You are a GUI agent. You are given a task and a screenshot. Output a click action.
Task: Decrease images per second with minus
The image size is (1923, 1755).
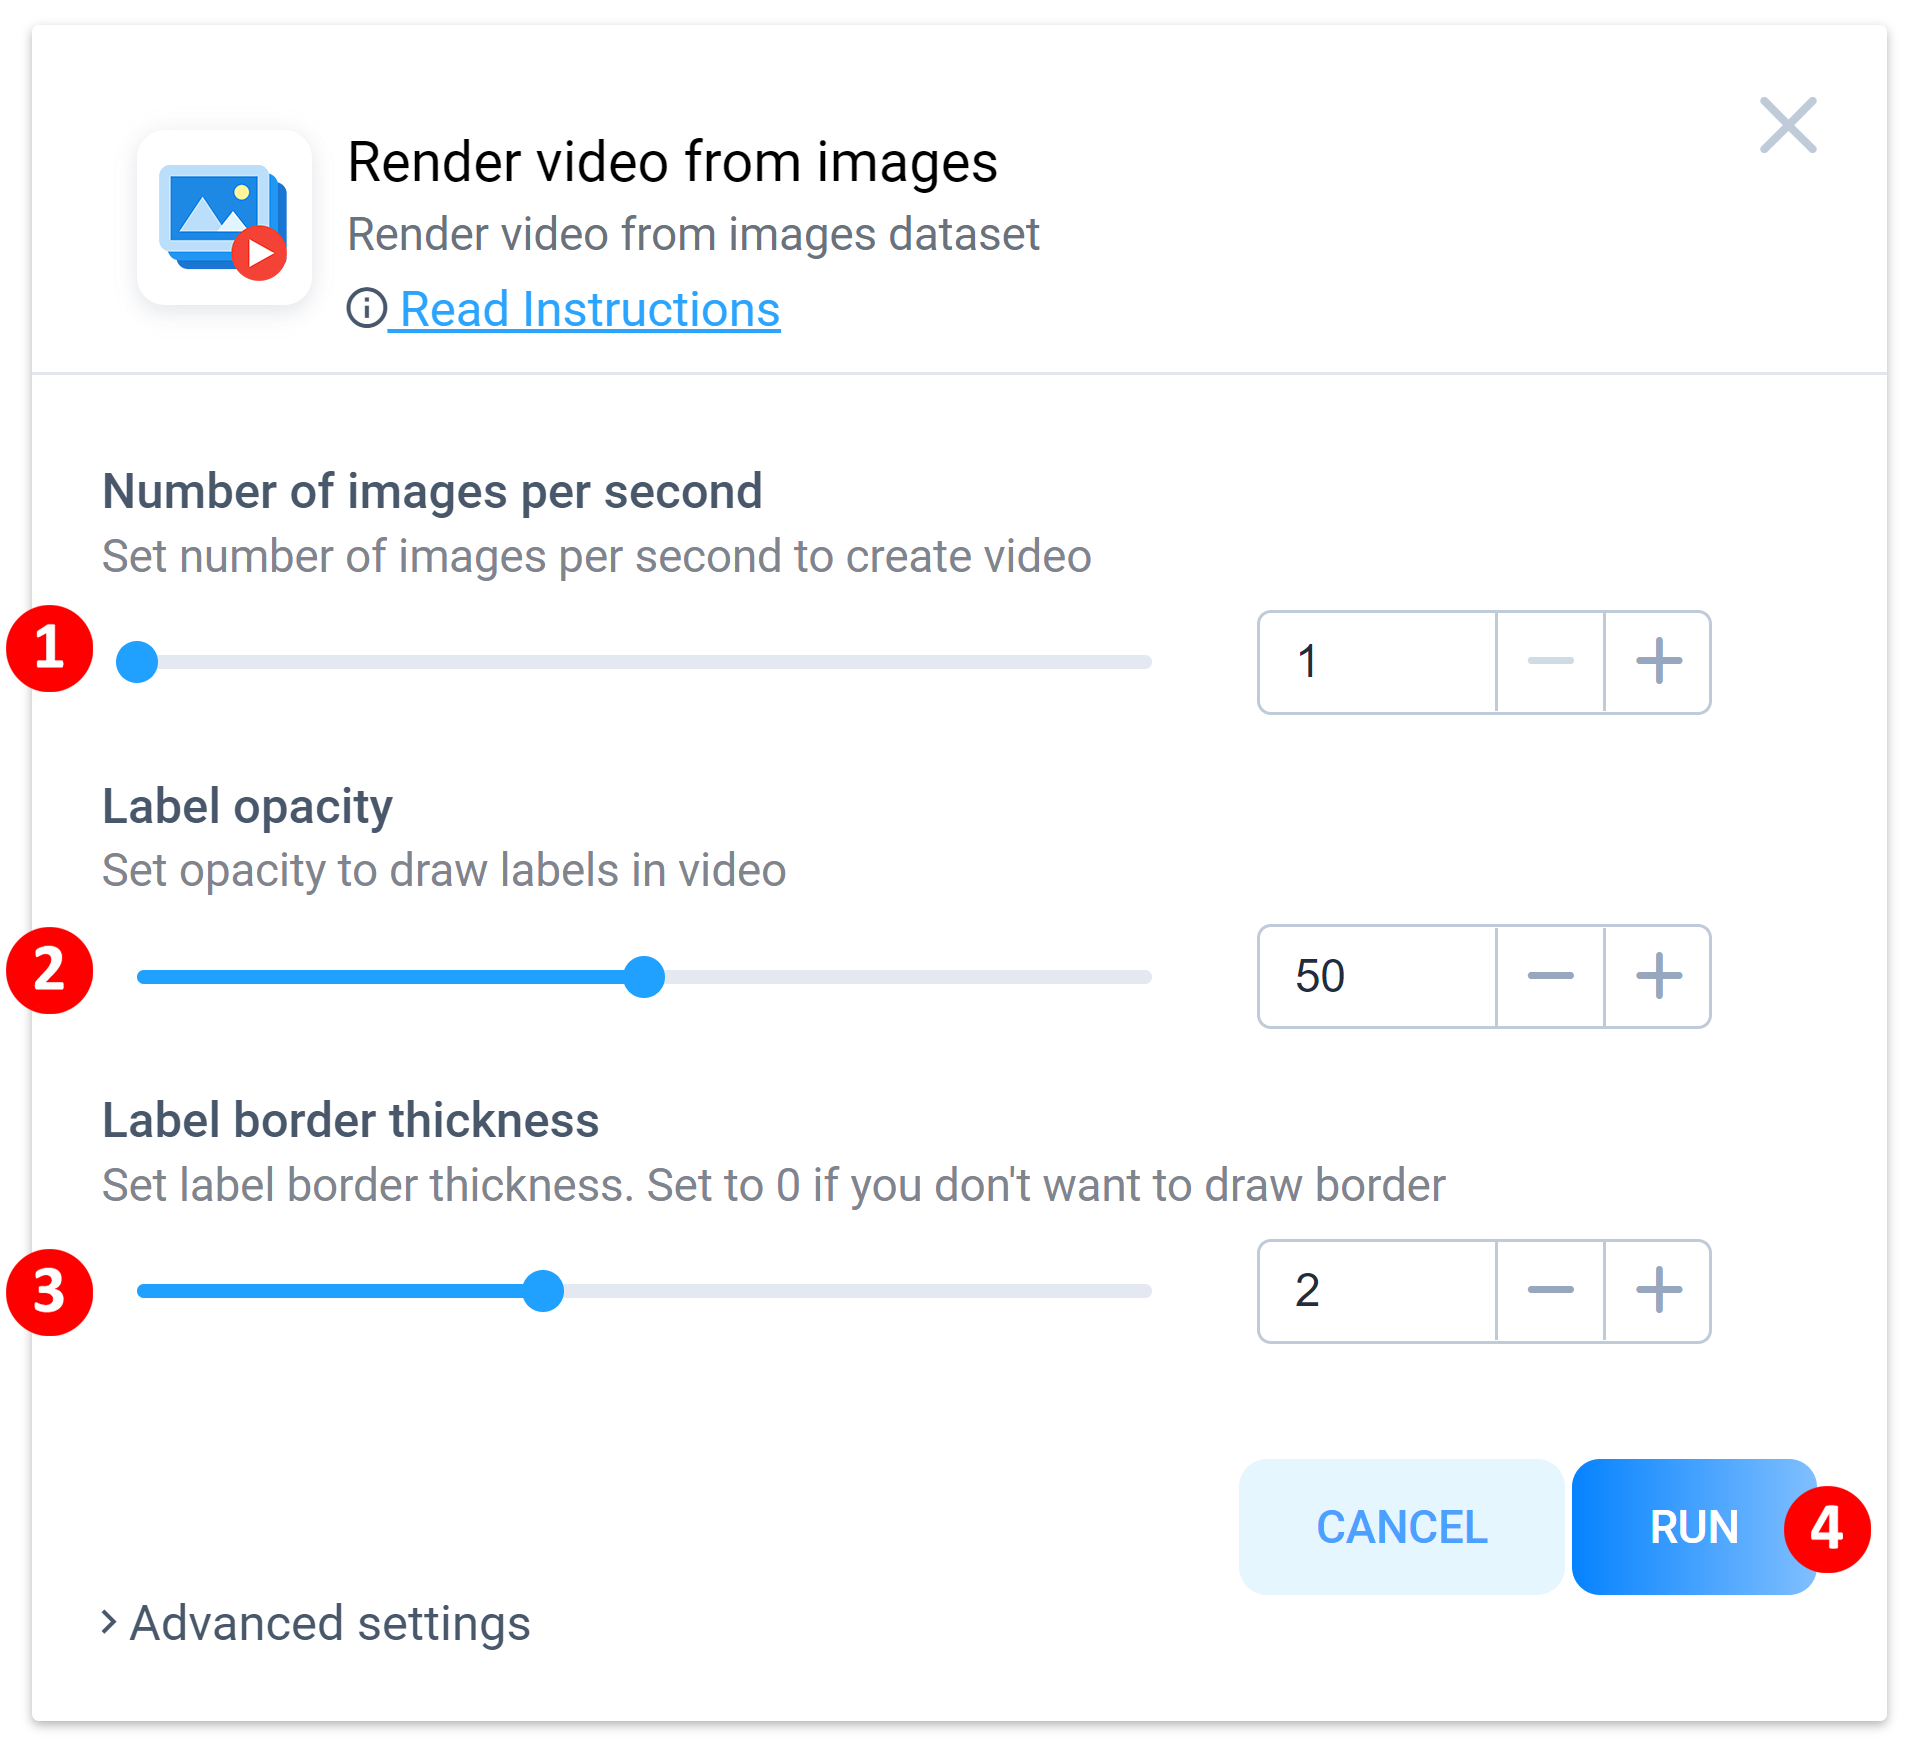click(x=1550, y=662)
